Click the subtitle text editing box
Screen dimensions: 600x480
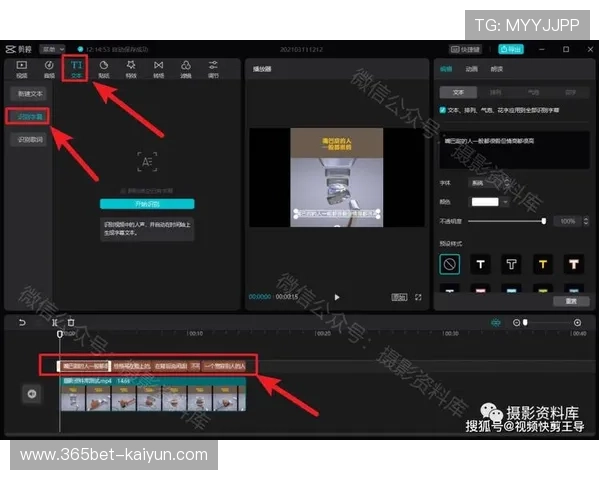click(x=514, y=150)
